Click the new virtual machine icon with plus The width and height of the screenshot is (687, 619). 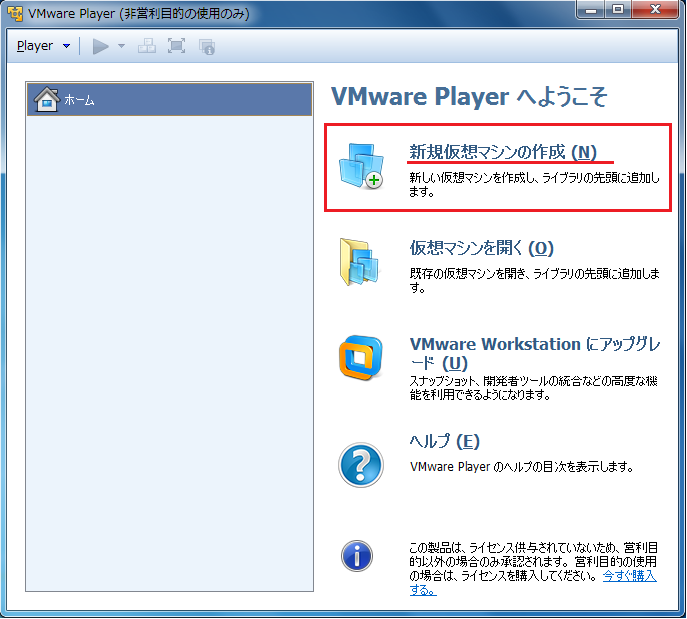(360, 166)
